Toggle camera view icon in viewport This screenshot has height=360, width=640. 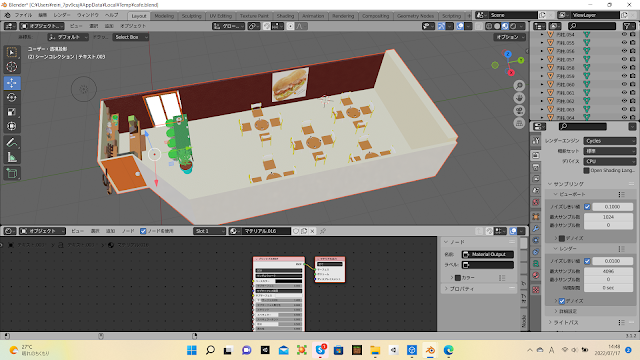pyautogui.click(x=519, y=111)
